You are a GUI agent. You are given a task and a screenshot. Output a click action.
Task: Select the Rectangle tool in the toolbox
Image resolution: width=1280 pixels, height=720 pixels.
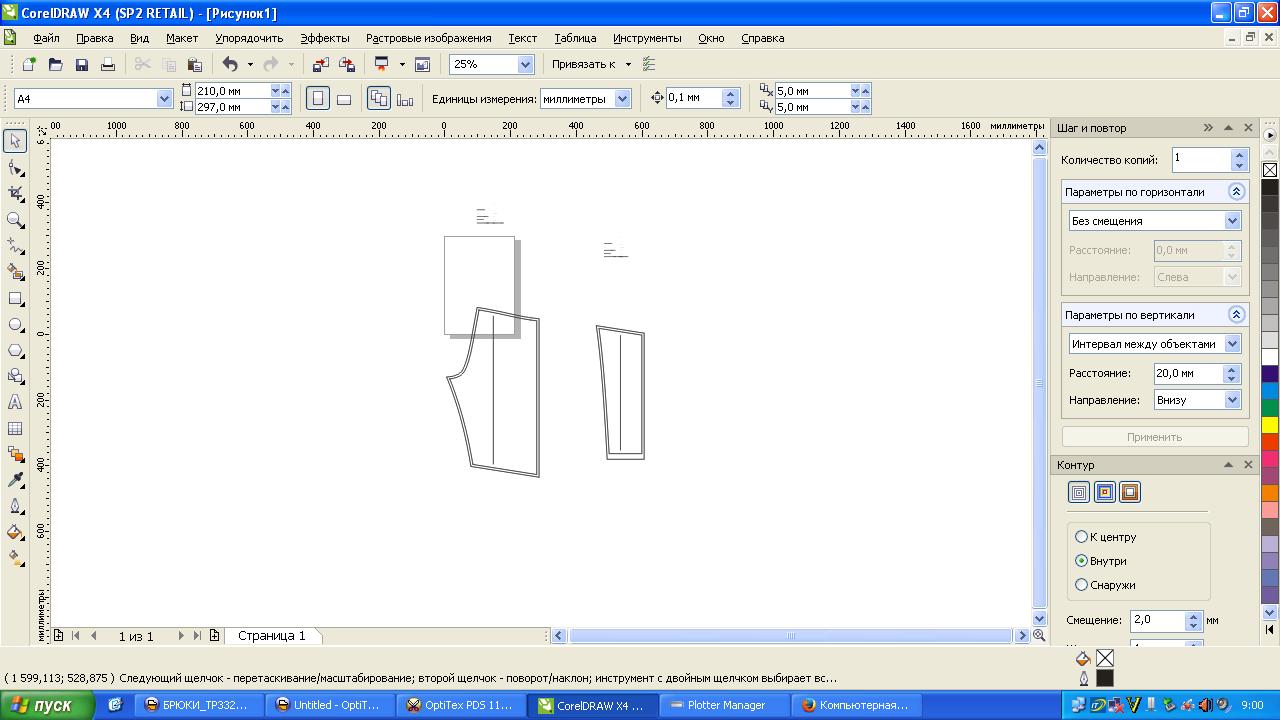pos(15,298)
